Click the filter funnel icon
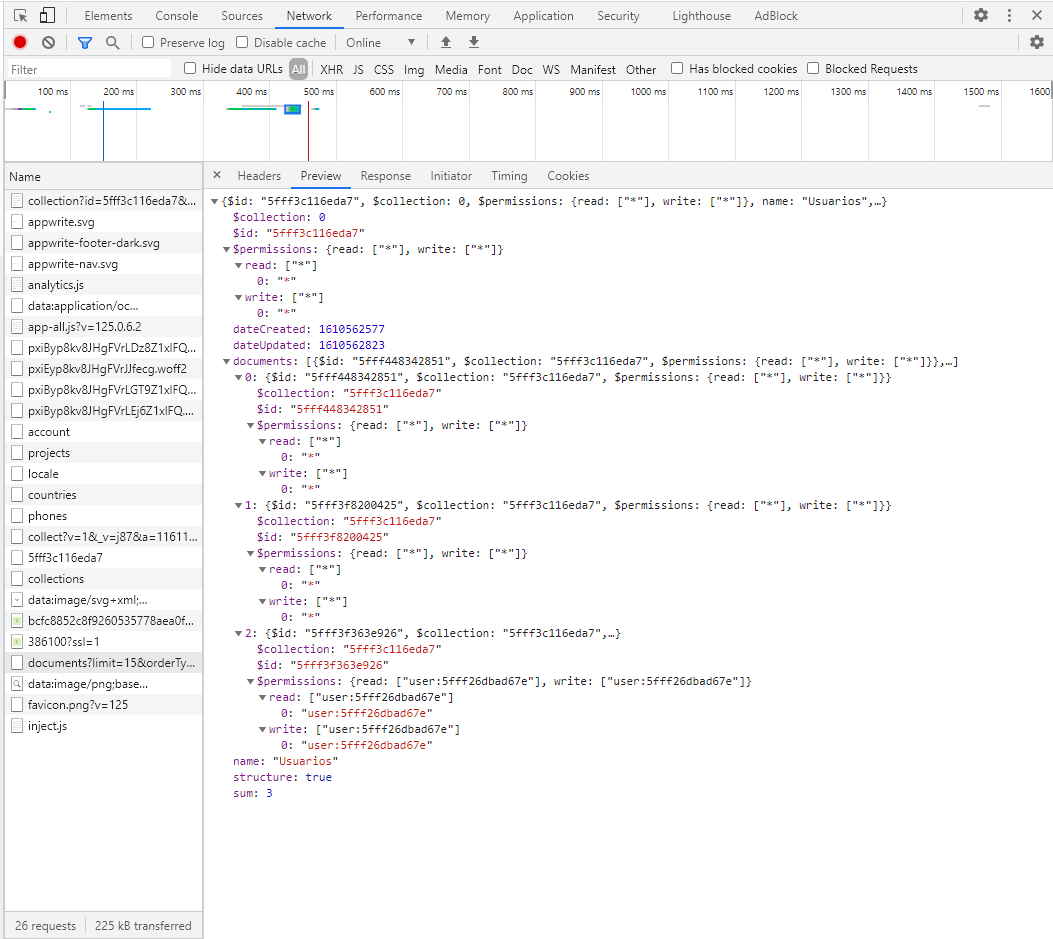Screen dimensions: 1053x939 84,42
